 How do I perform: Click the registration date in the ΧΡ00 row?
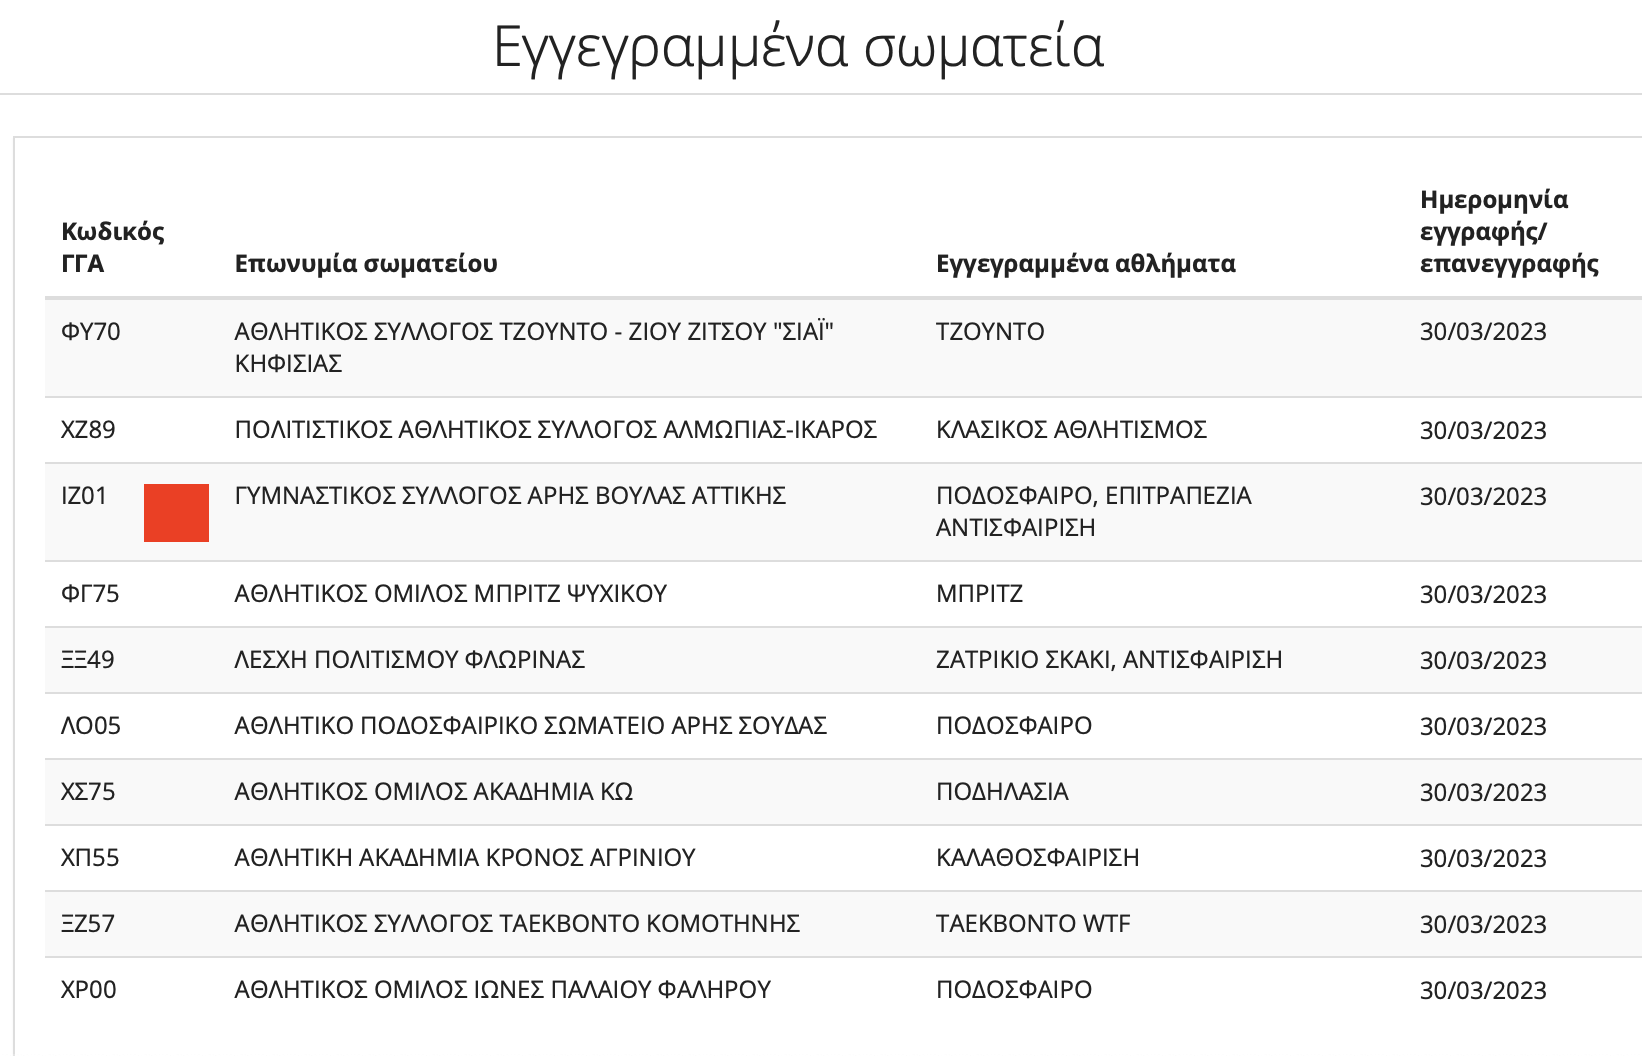pyautogui.click(x=1482, y=990)
